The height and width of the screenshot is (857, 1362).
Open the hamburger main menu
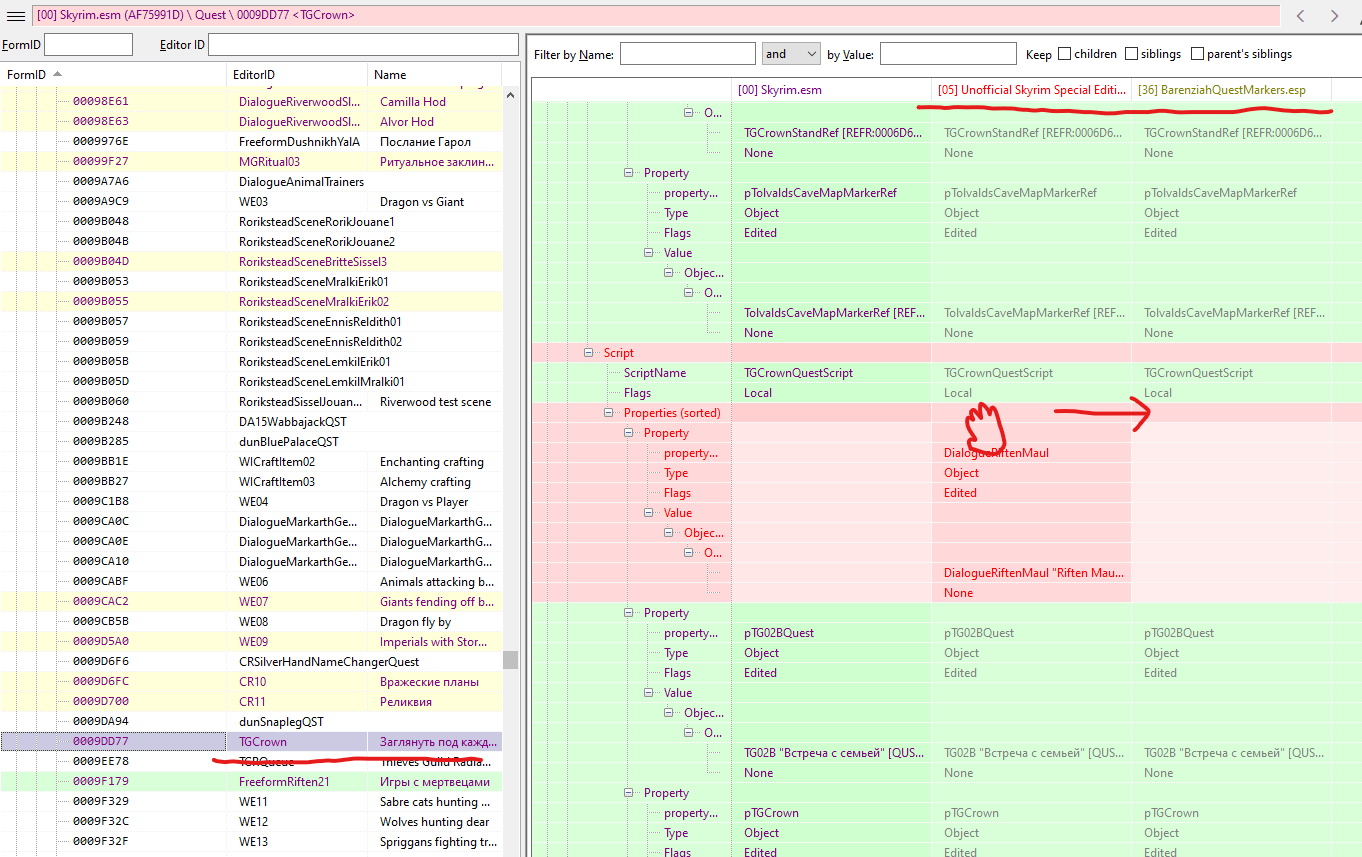click(16, 16)
